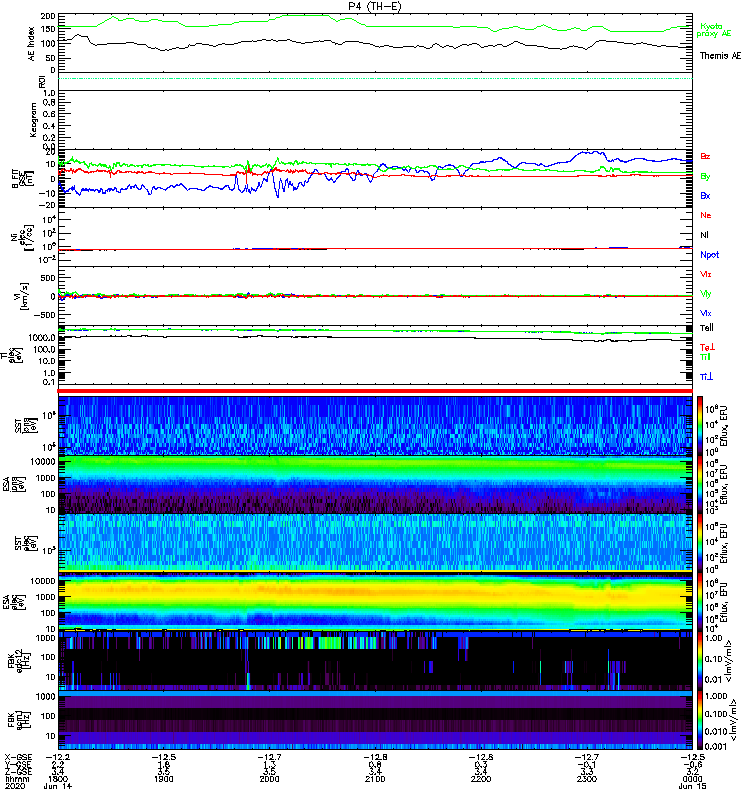
Task: Click the "1900" time tick label
Action: pyautogui.click(x=164, y=779)
